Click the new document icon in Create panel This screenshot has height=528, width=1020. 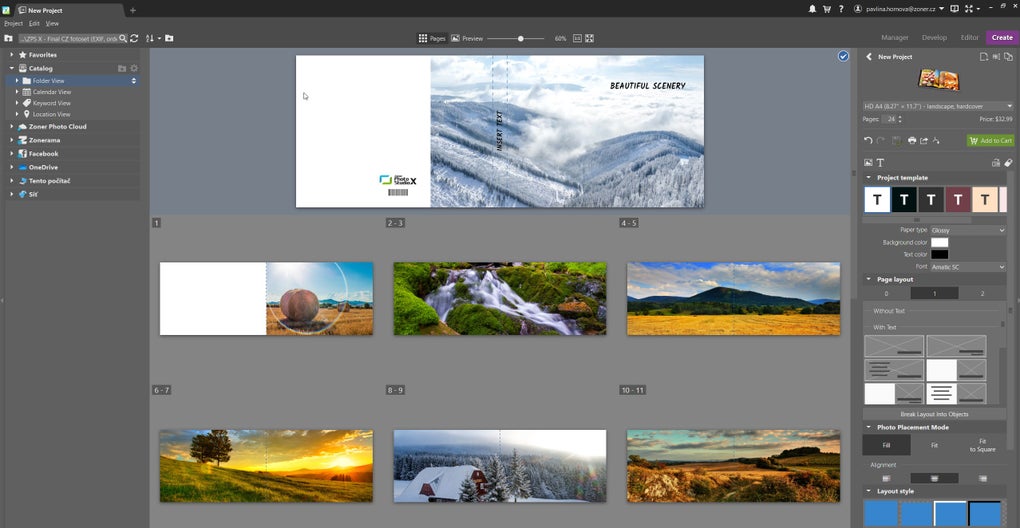[984, 57]
